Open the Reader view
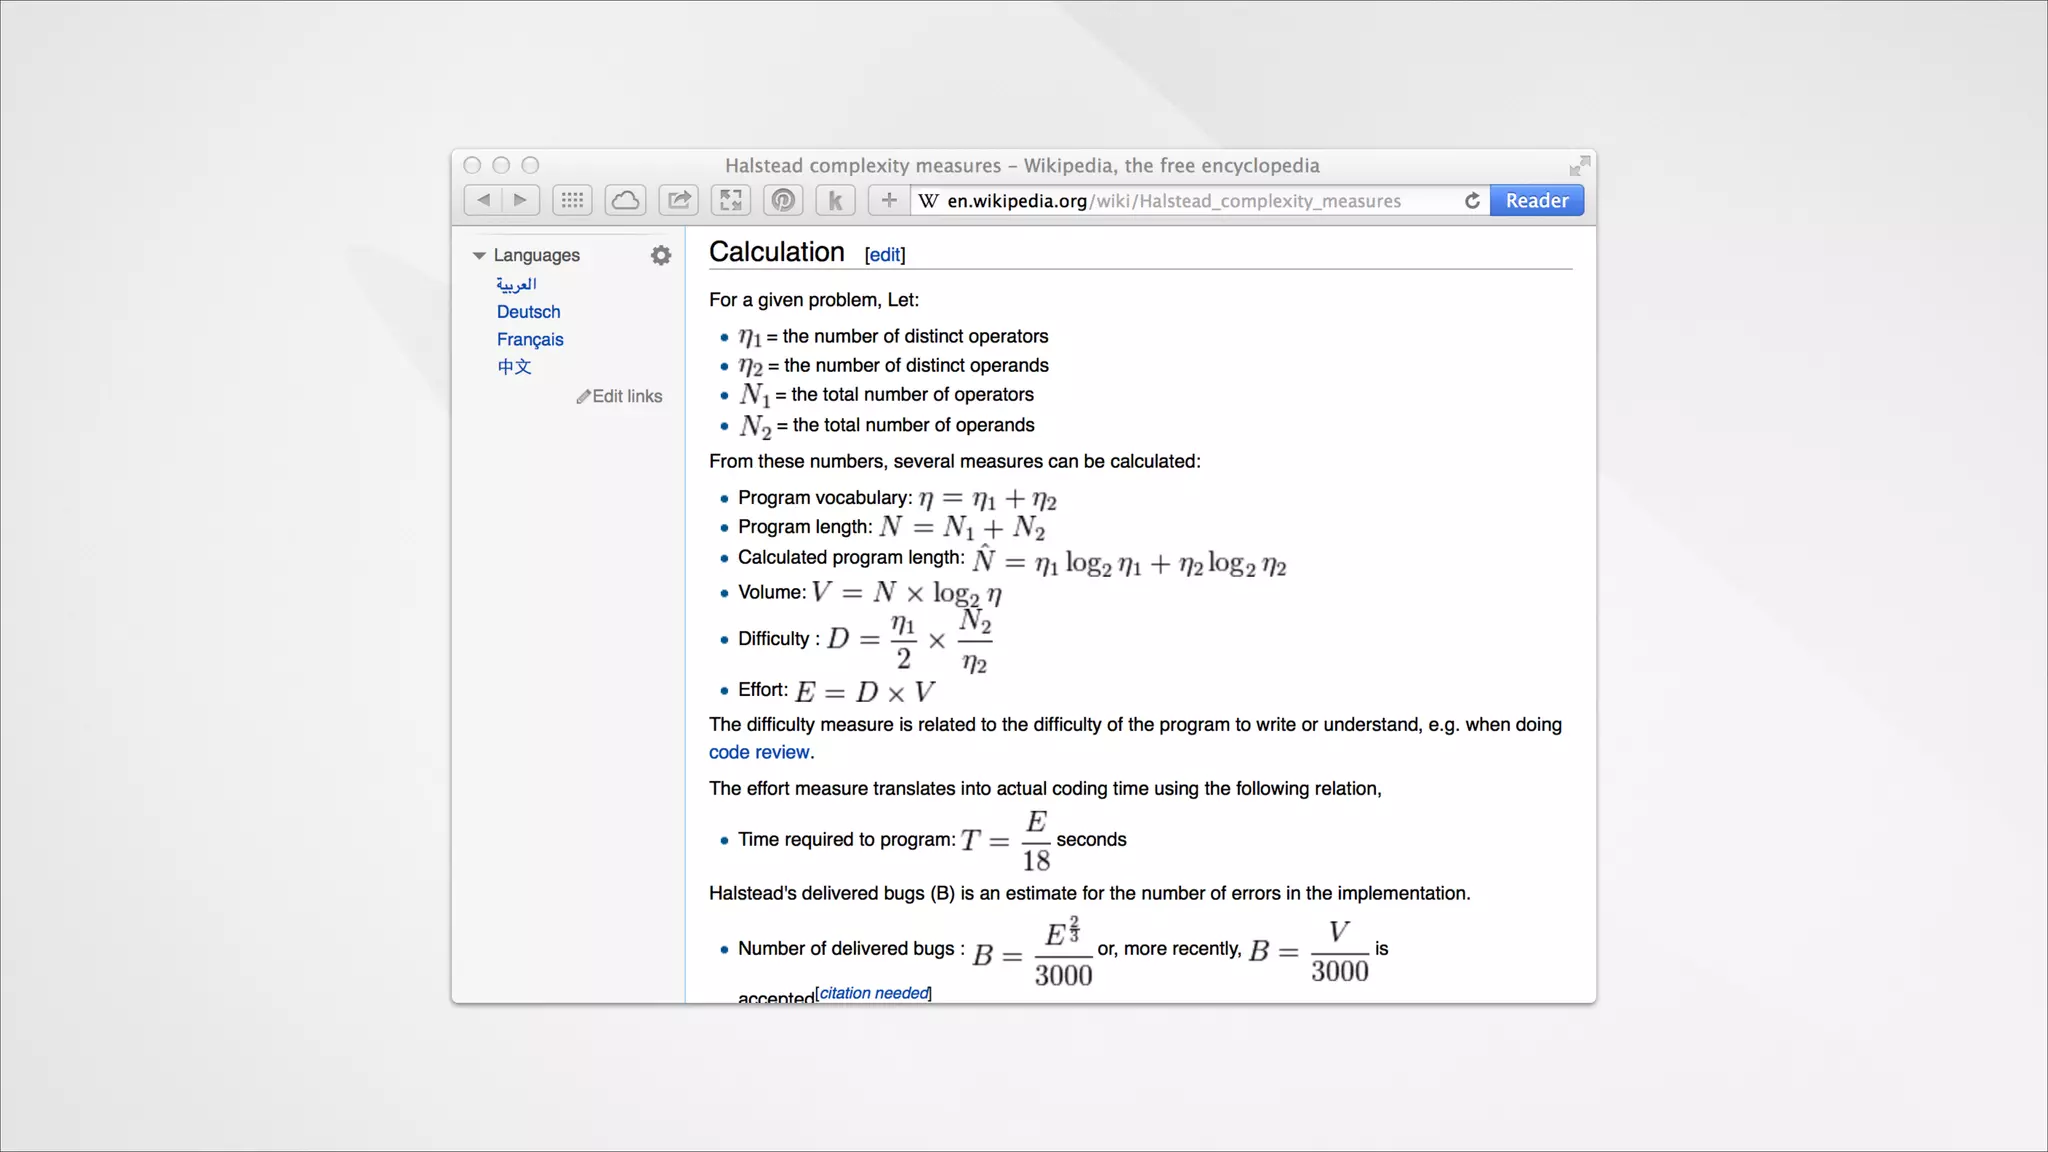Image resolution: width=2048 pixels, height=1152 pixels. (1537, 200)
